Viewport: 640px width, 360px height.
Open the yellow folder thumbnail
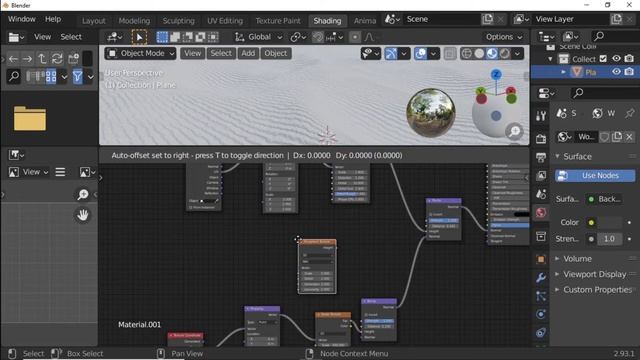(x=30, y=118)
